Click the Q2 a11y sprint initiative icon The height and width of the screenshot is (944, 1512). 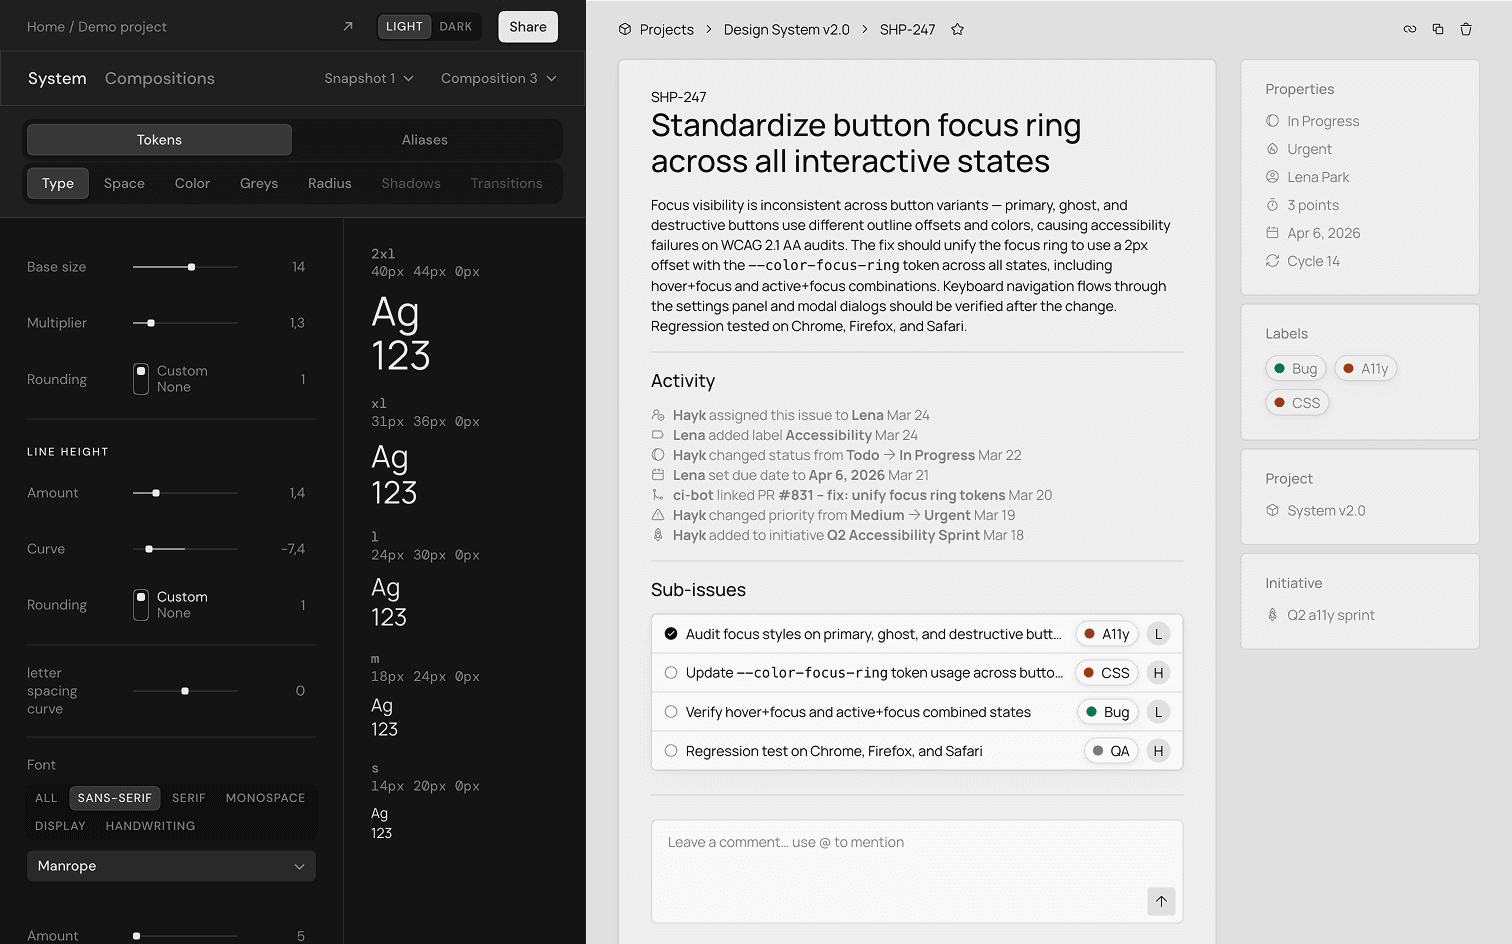point(1272,615)
